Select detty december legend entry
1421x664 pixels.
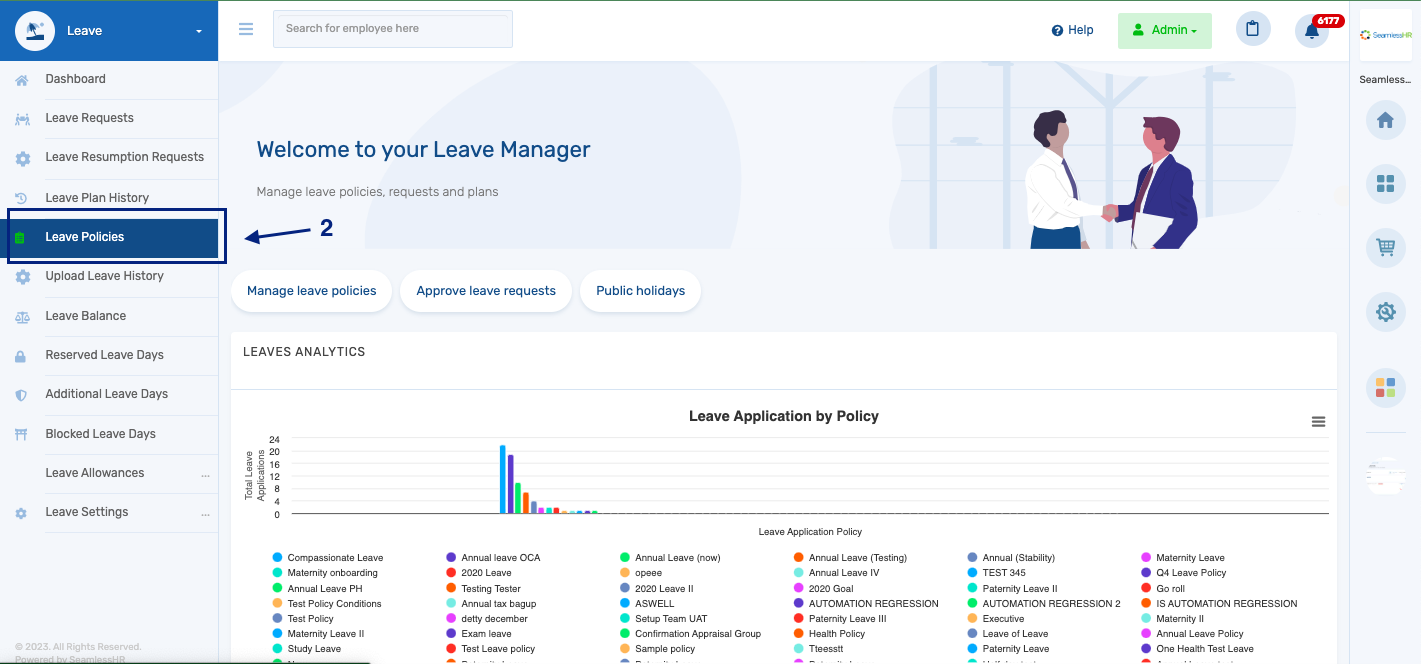[x=486, y=619]
